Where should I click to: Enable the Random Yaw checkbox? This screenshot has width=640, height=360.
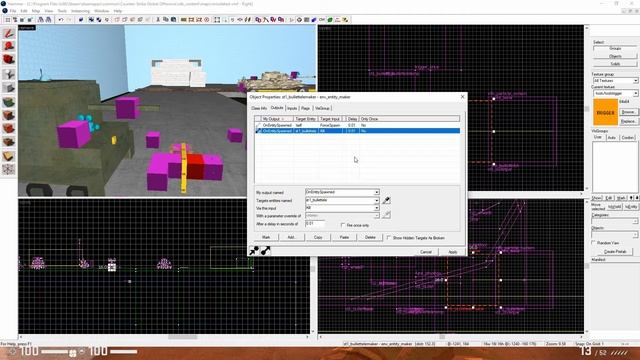tap(594, 243)
